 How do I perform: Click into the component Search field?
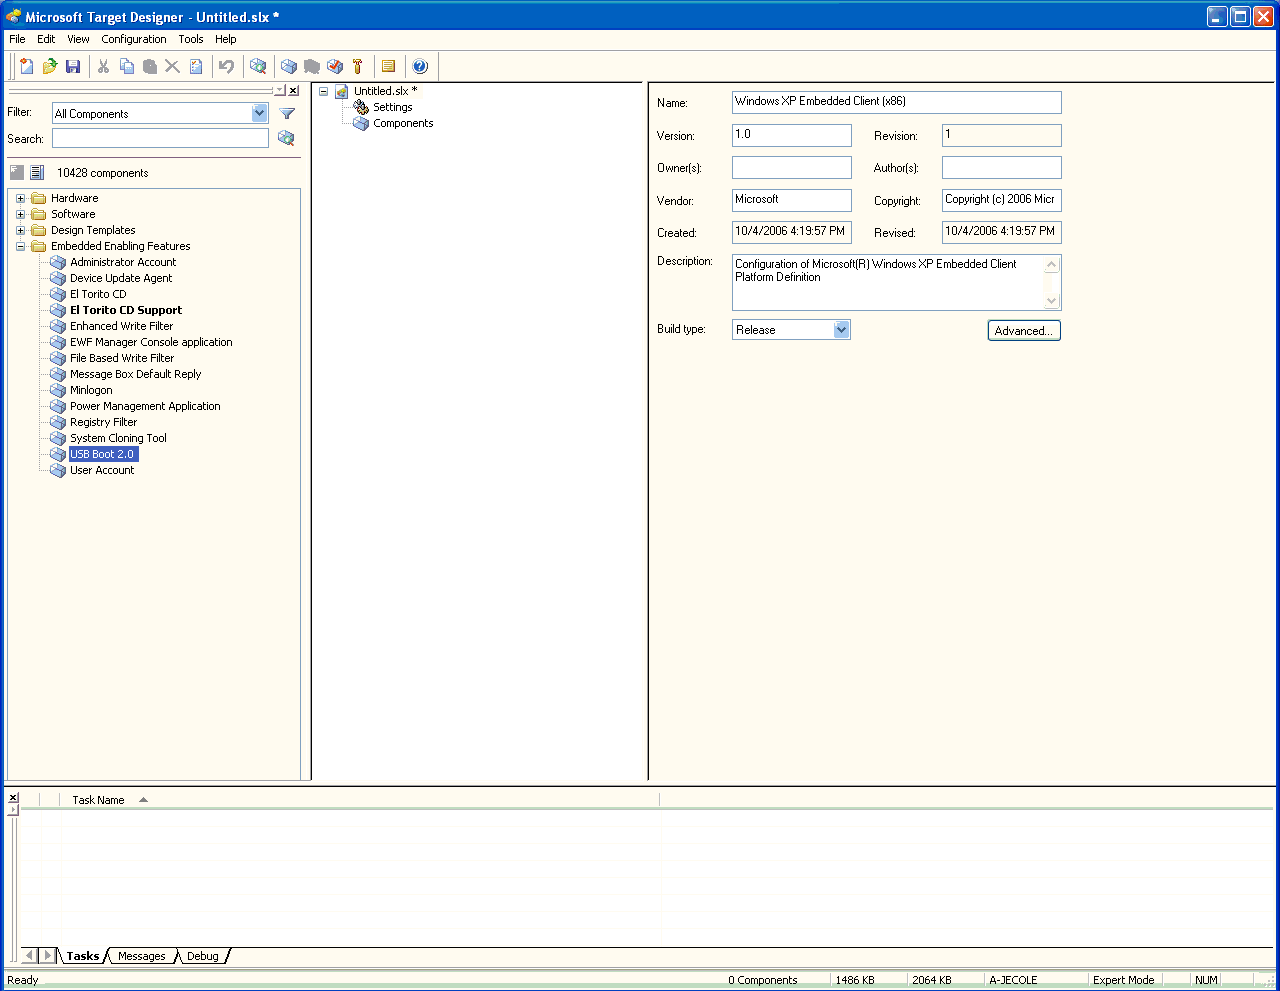160,138
